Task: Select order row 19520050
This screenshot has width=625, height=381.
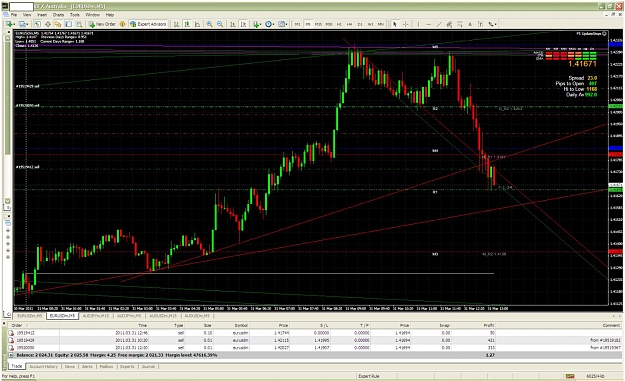Action: [x=315, y=348]
